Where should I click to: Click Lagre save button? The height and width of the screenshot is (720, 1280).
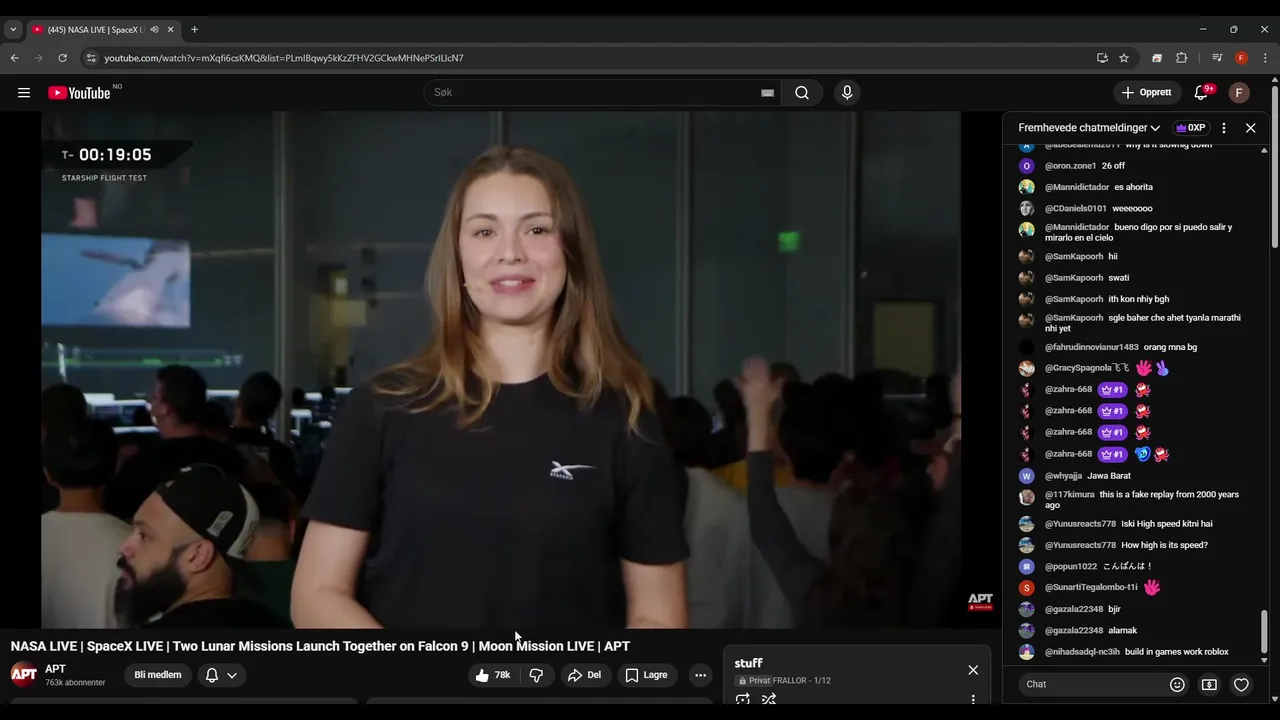pos(646,675)
